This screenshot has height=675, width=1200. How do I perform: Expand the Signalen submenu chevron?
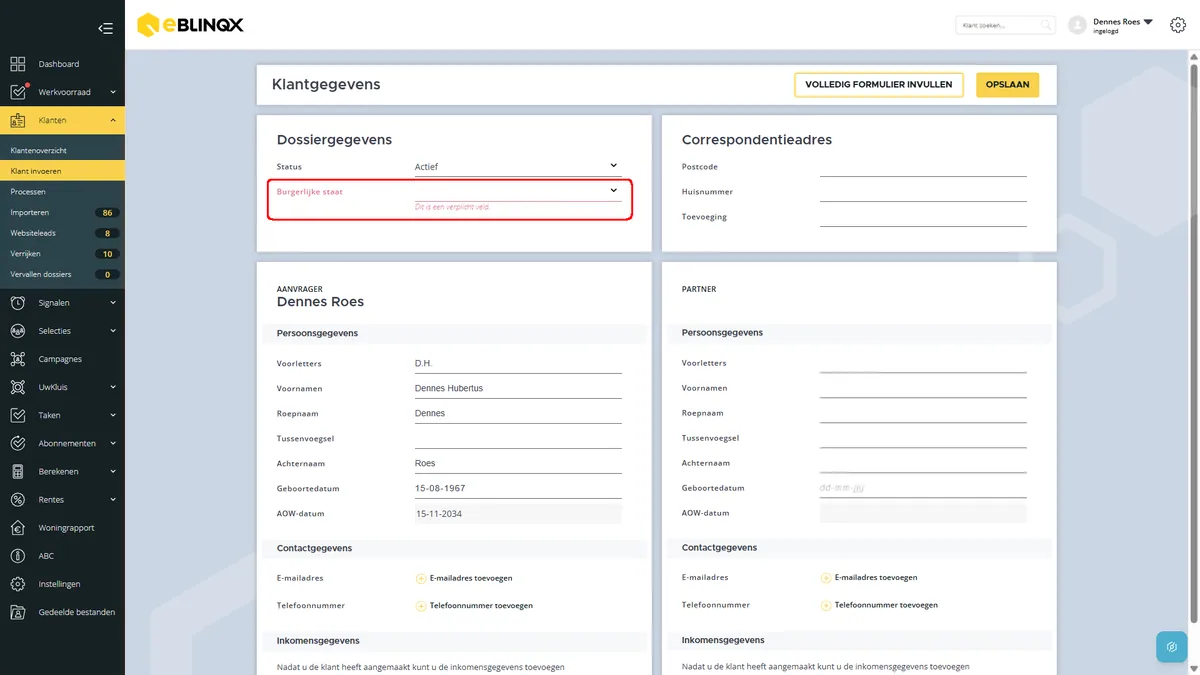[113, 303]
